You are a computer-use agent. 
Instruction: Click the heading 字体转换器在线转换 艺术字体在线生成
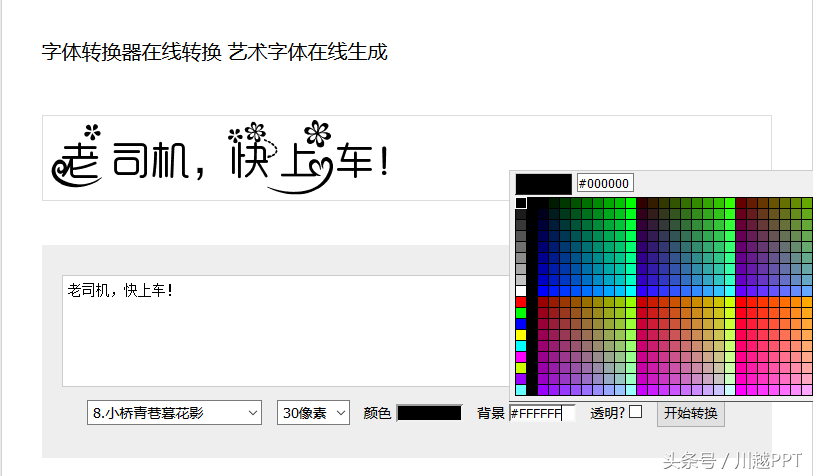point(215,52)
